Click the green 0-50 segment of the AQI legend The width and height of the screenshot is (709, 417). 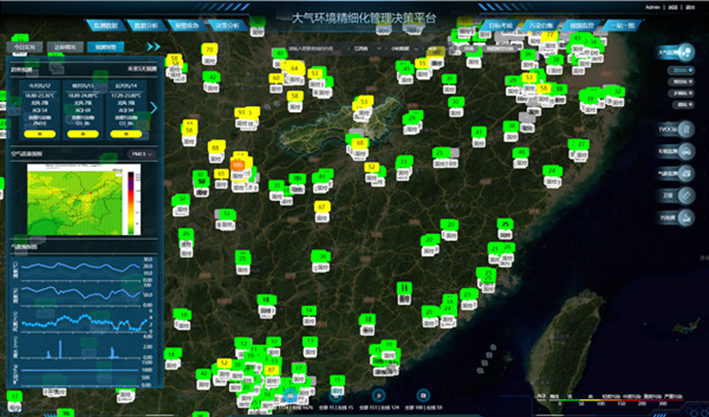[x=570, y=400]
